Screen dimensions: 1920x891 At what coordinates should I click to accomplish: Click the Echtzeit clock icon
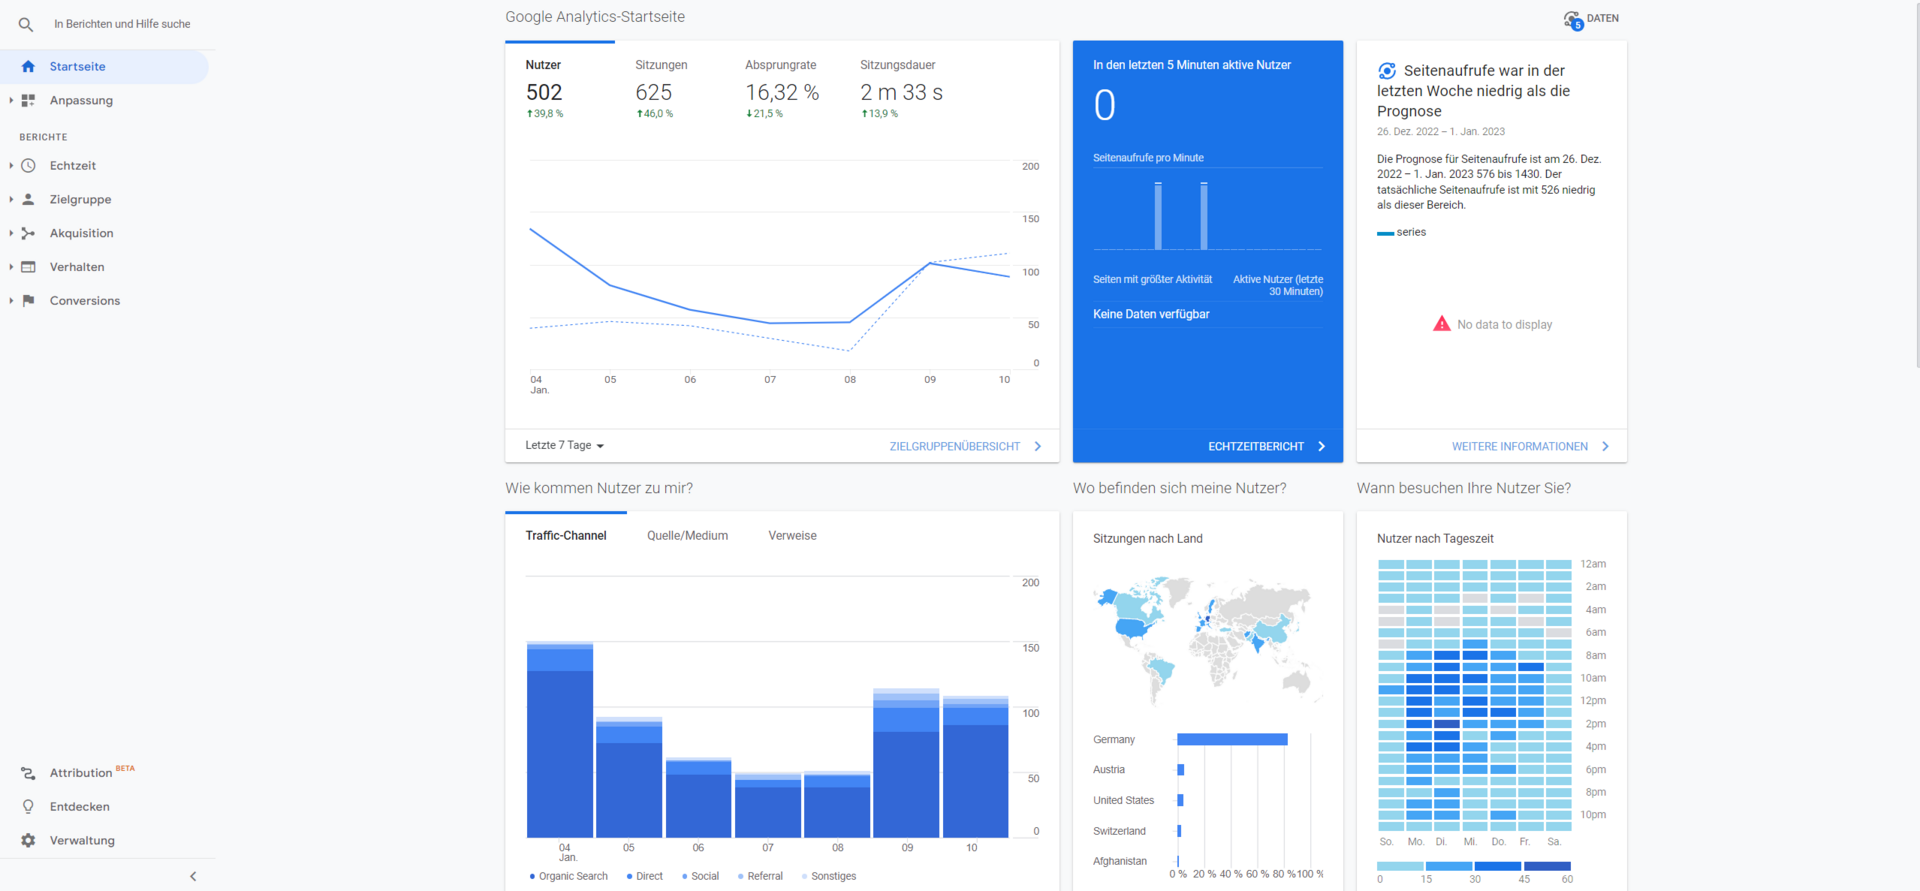[28, 166]
